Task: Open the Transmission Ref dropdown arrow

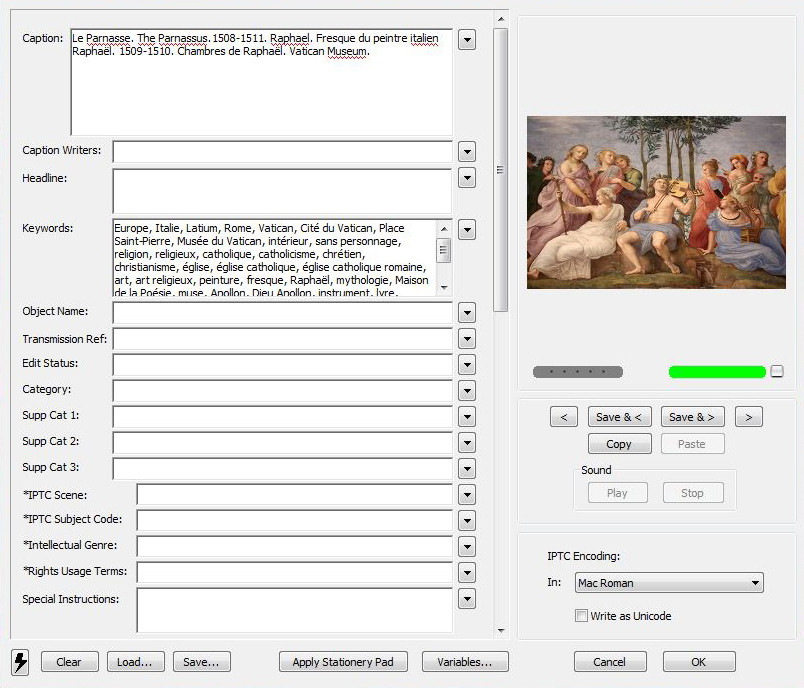Action: tap(467, 339)
